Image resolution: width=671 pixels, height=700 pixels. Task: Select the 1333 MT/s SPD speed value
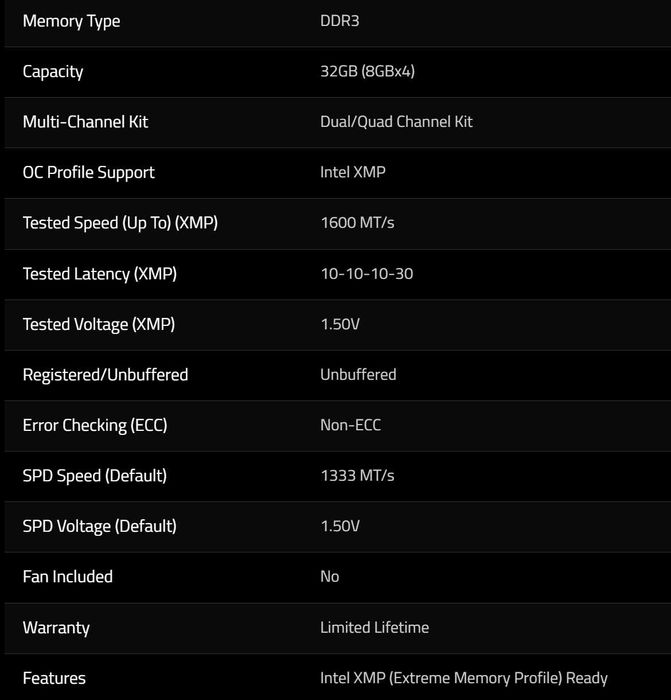pos(357,475)
